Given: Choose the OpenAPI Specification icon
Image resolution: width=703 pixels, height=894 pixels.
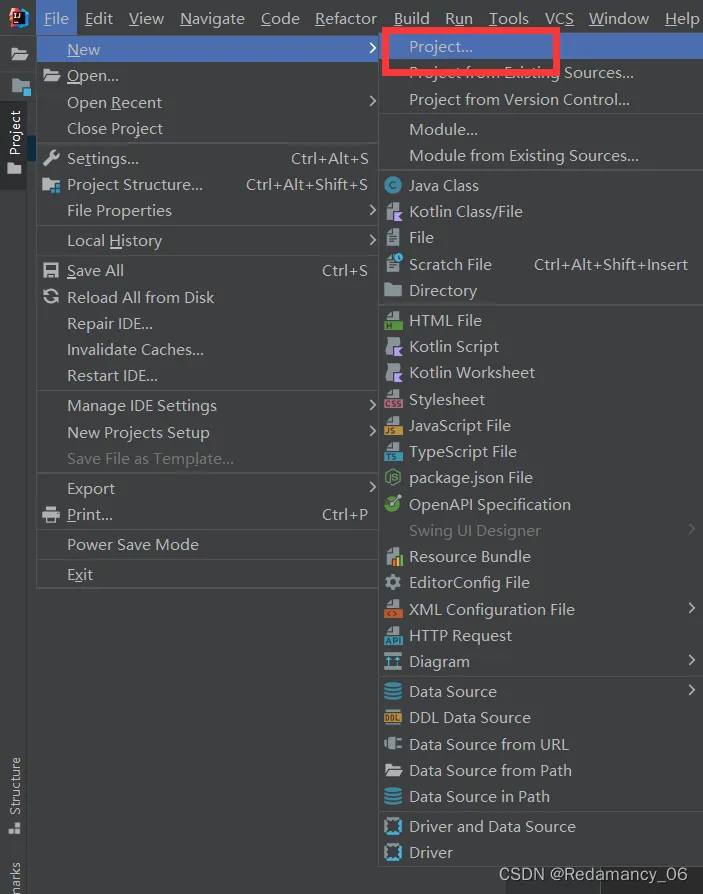Looking at the screenshot, I should click(392, 504).
